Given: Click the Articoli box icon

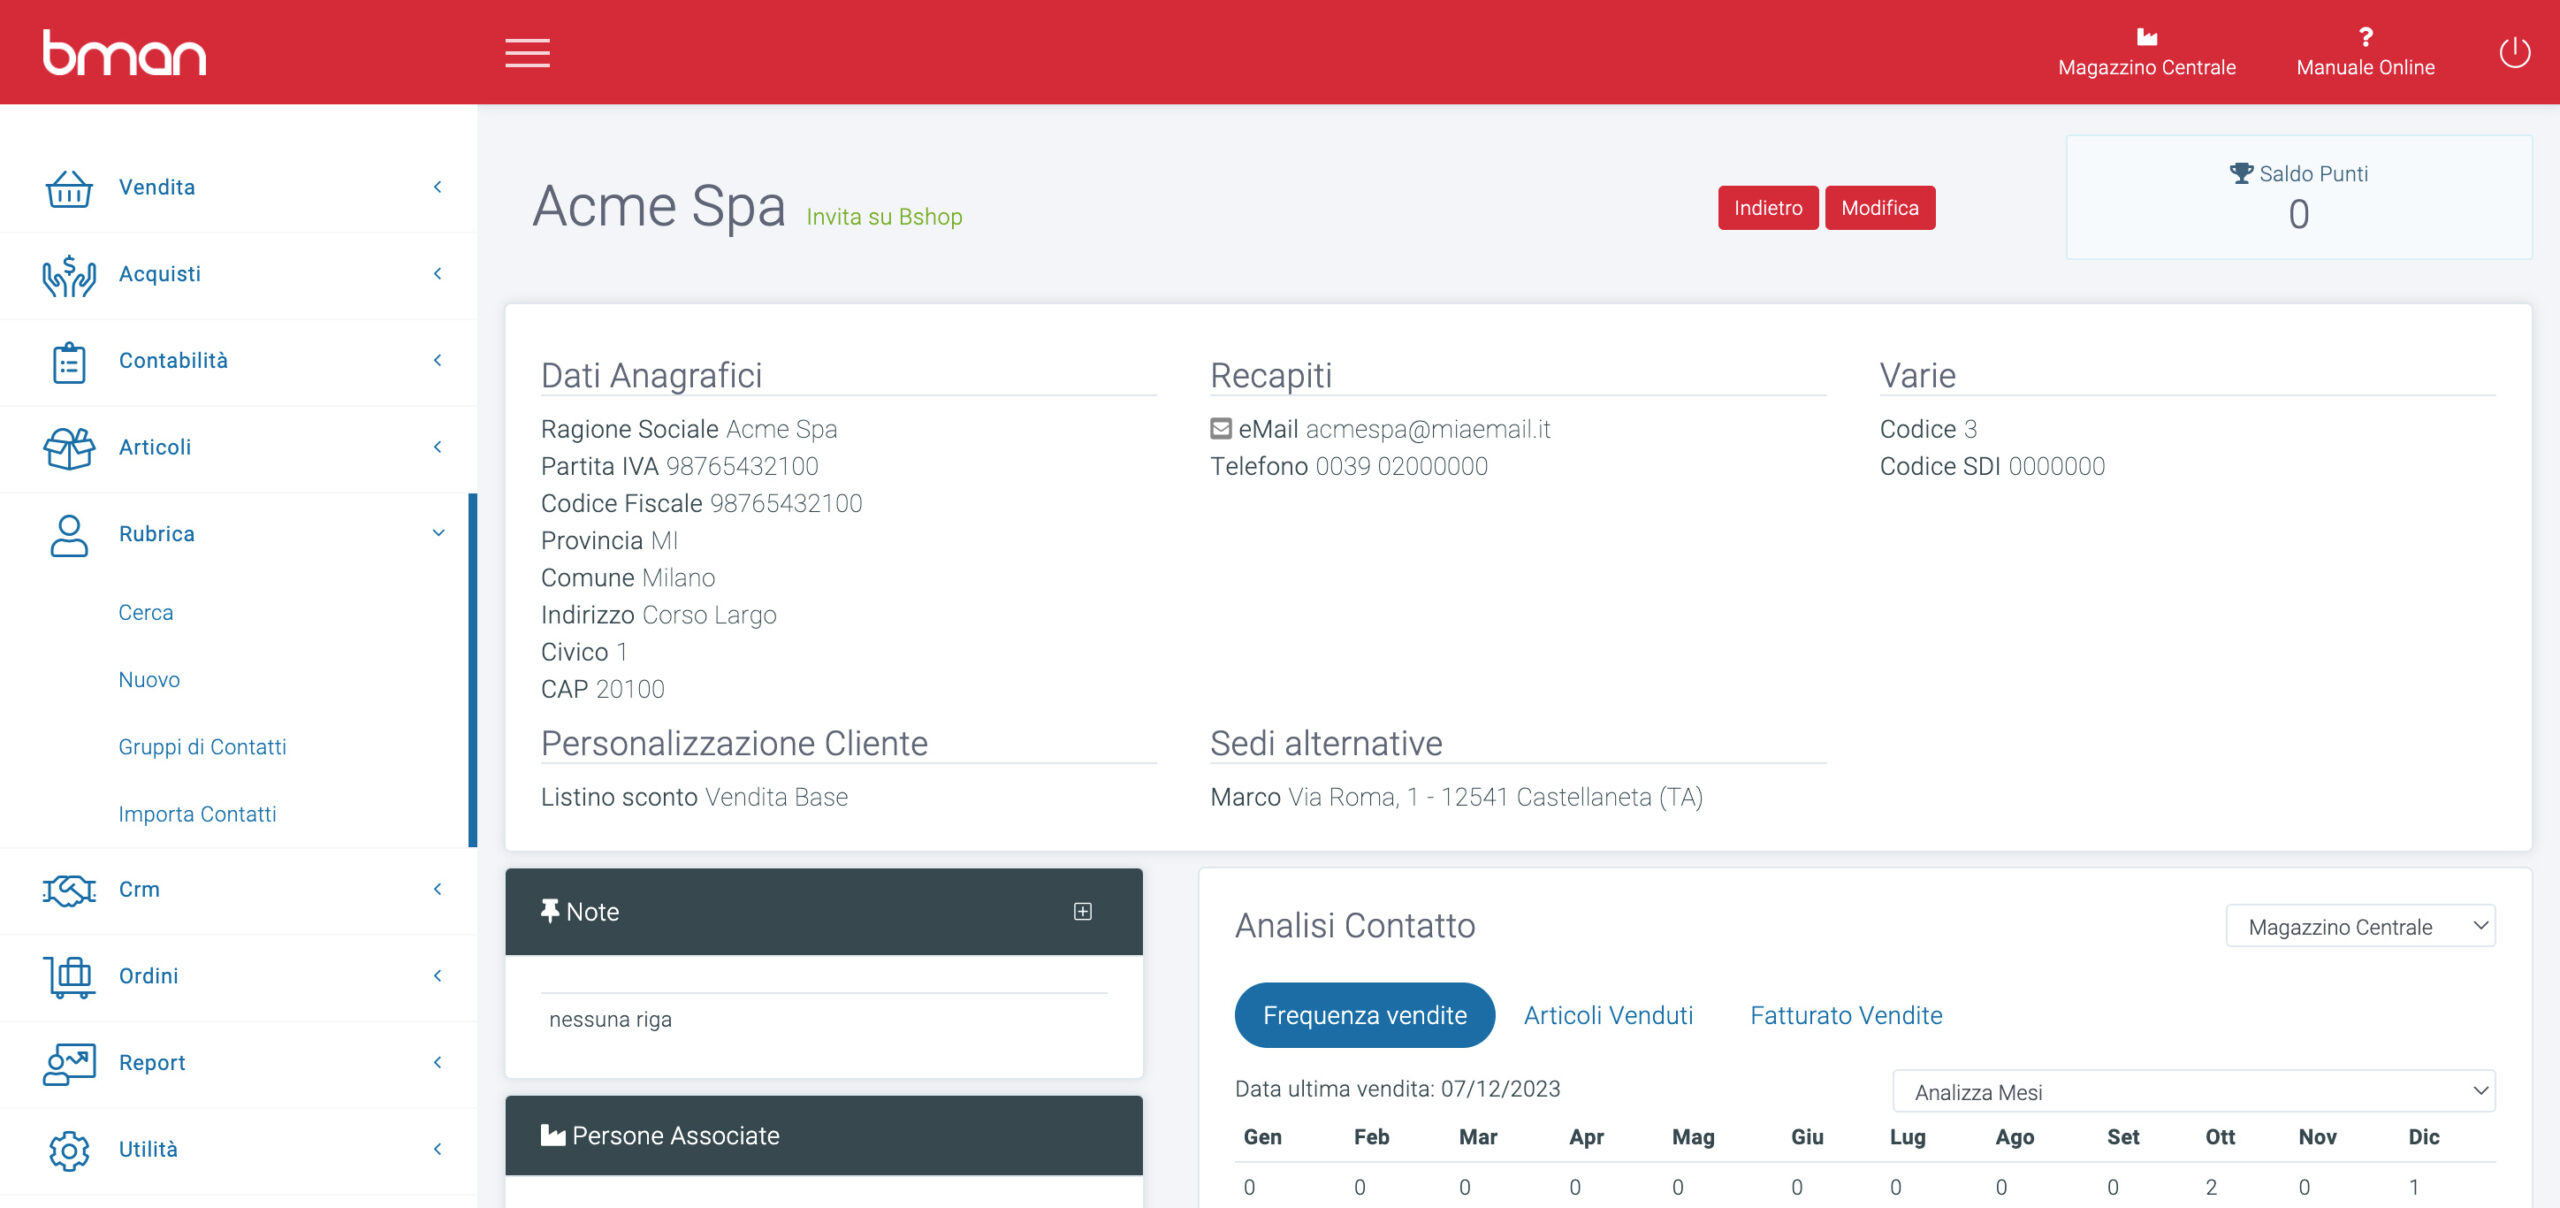Looking at the screenshot, I should click(69, 448).
